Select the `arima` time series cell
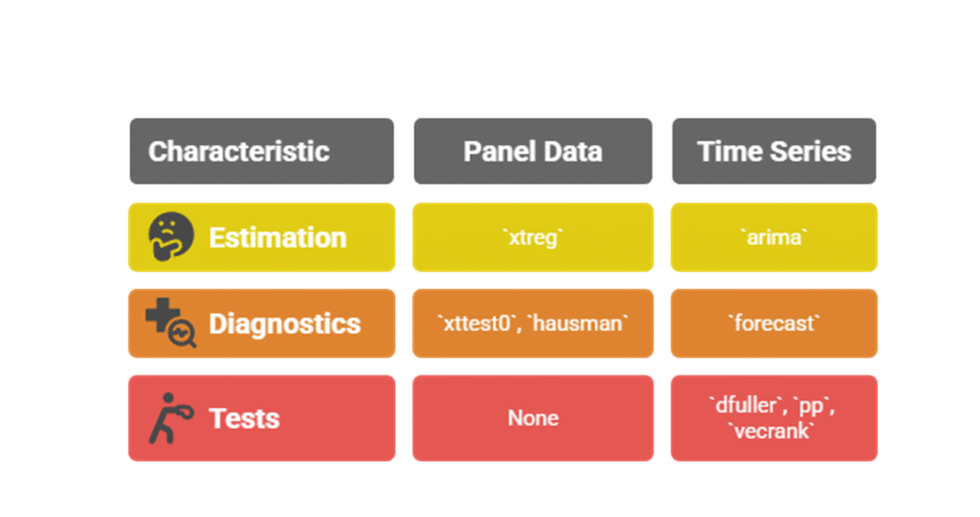This screenshot has width=980, height=517. click(x=773, y=237)
